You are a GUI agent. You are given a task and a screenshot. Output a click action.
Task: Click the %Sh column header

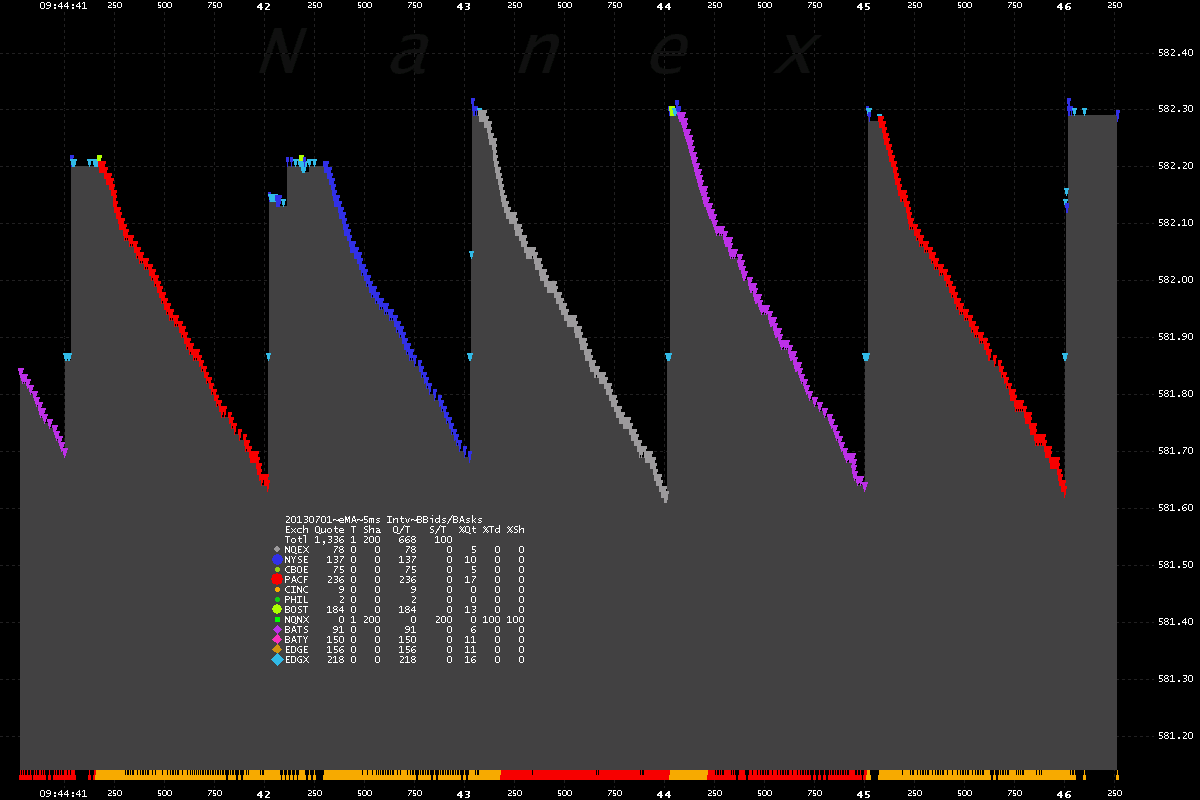point(515,529)
